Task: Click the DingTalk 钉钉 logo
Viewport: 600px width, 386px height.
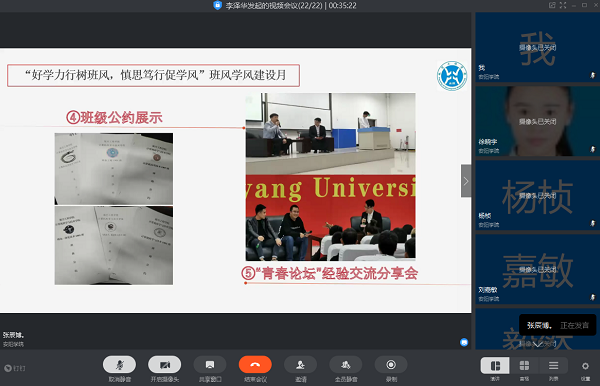Action: 15,368
